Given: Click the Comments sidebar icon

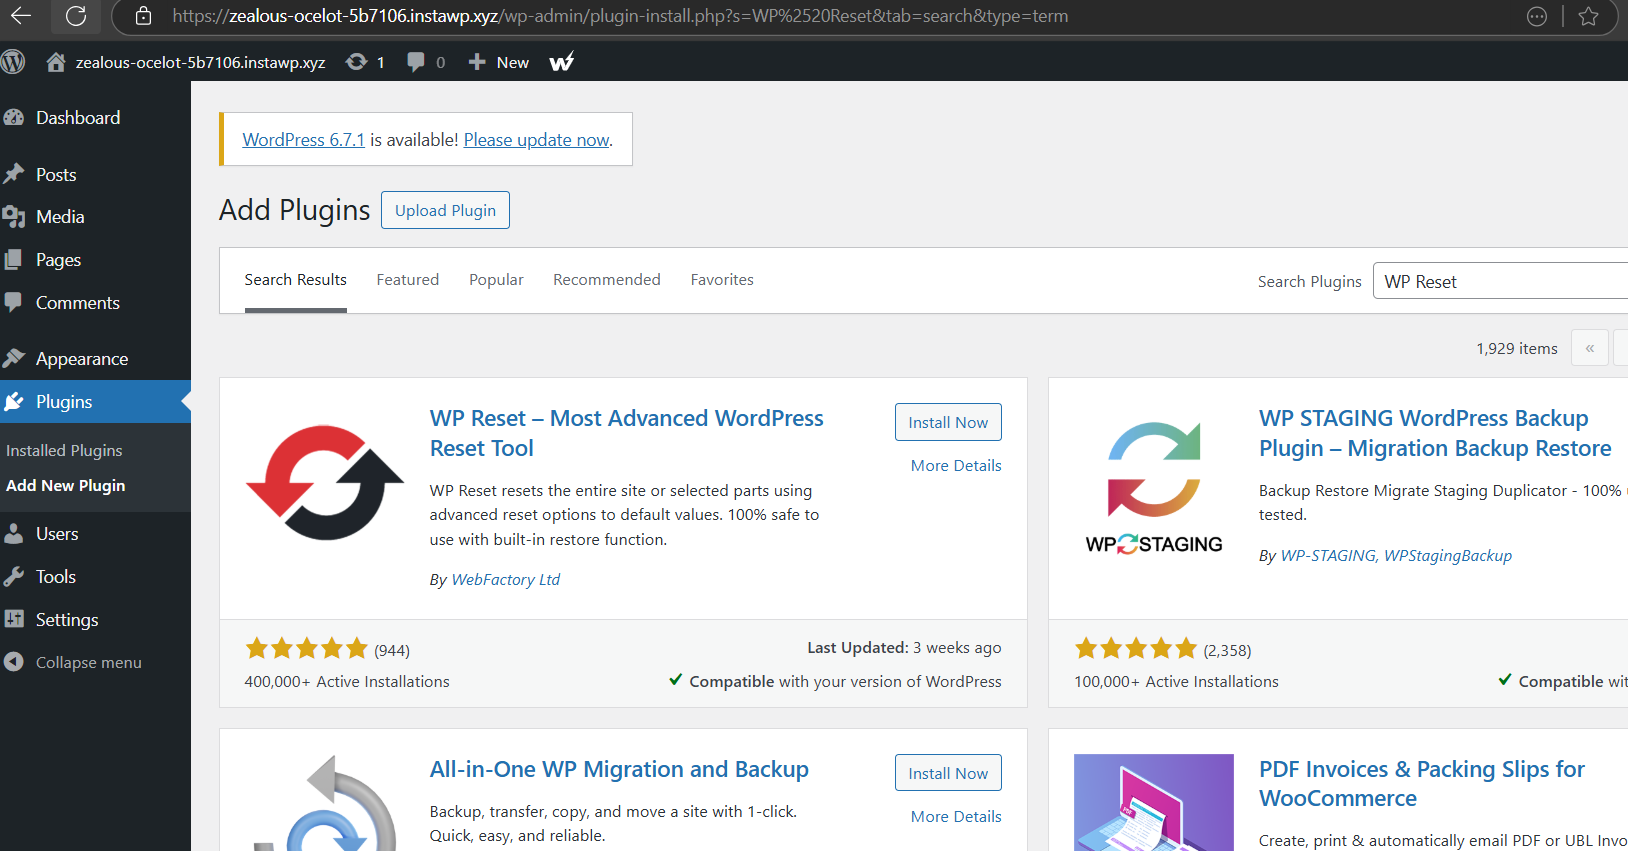Looking at the screenshot, I should coord(13,302).
